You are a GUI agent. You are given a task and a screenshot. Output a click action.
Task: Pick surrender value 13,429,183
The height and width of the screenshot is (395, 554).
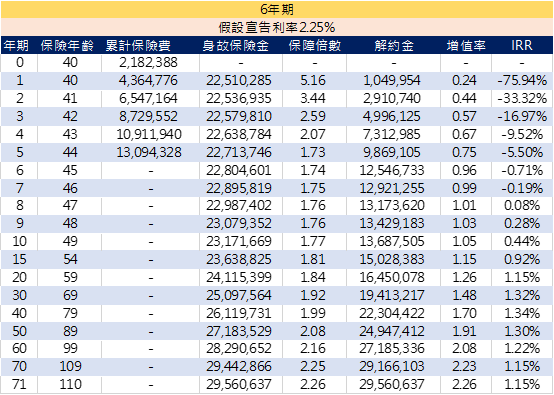392,224
